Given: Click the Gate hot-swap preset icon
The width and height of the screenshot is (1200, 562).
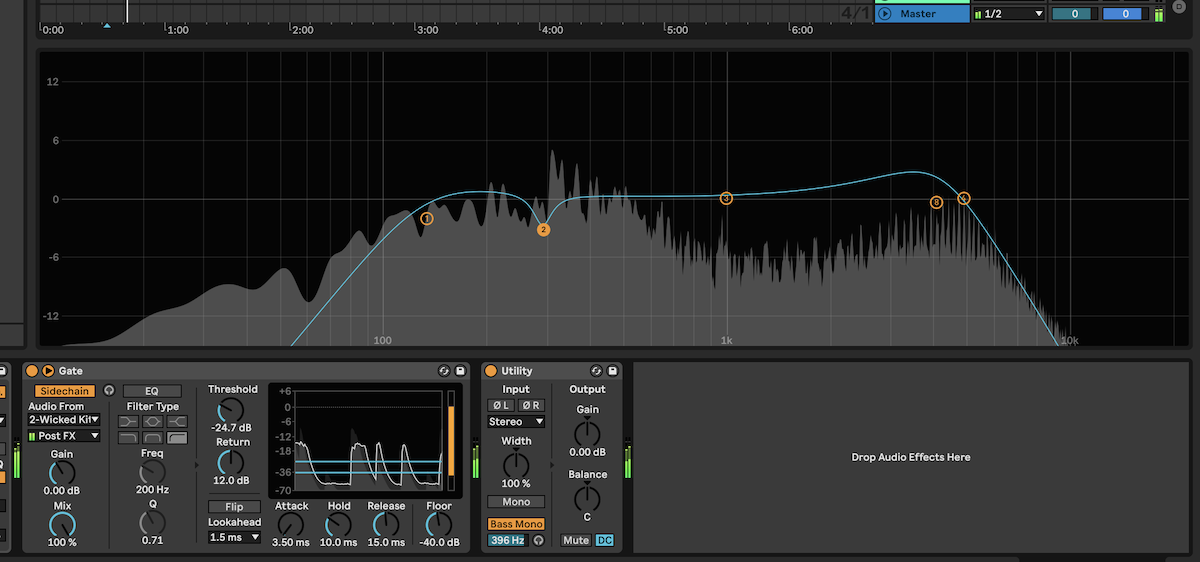Looking at the screenshot, I should tap(444, 371).
